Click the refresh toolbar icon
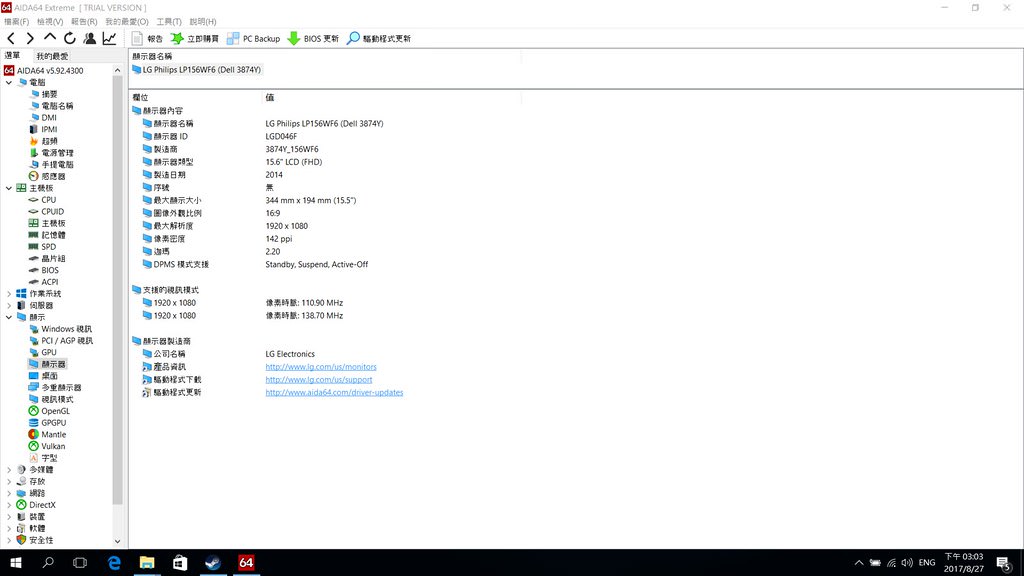Viewport: 1024px width, 576px height. click(69, 39)
